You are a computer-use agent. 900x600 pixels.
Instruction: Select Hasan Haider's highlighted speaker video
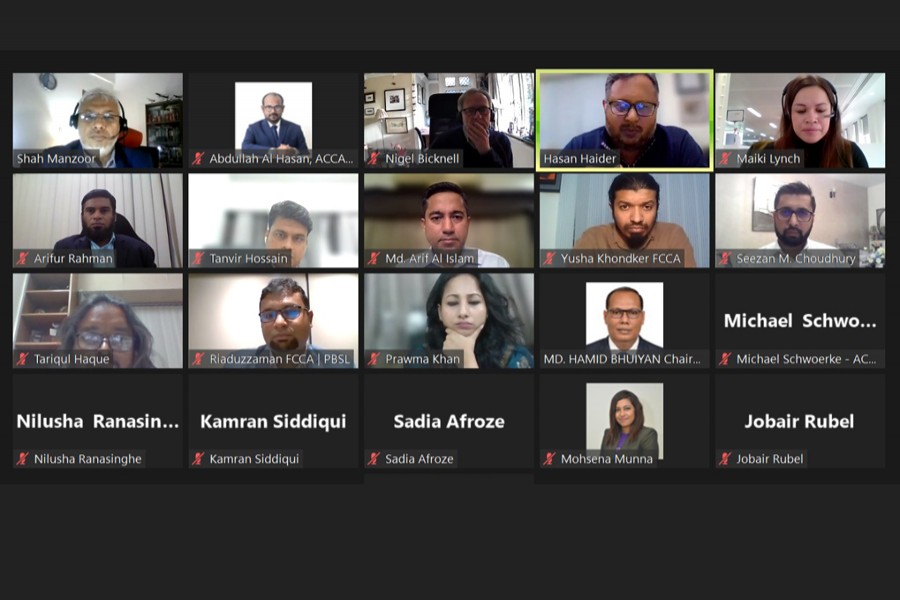click(624, 121)
